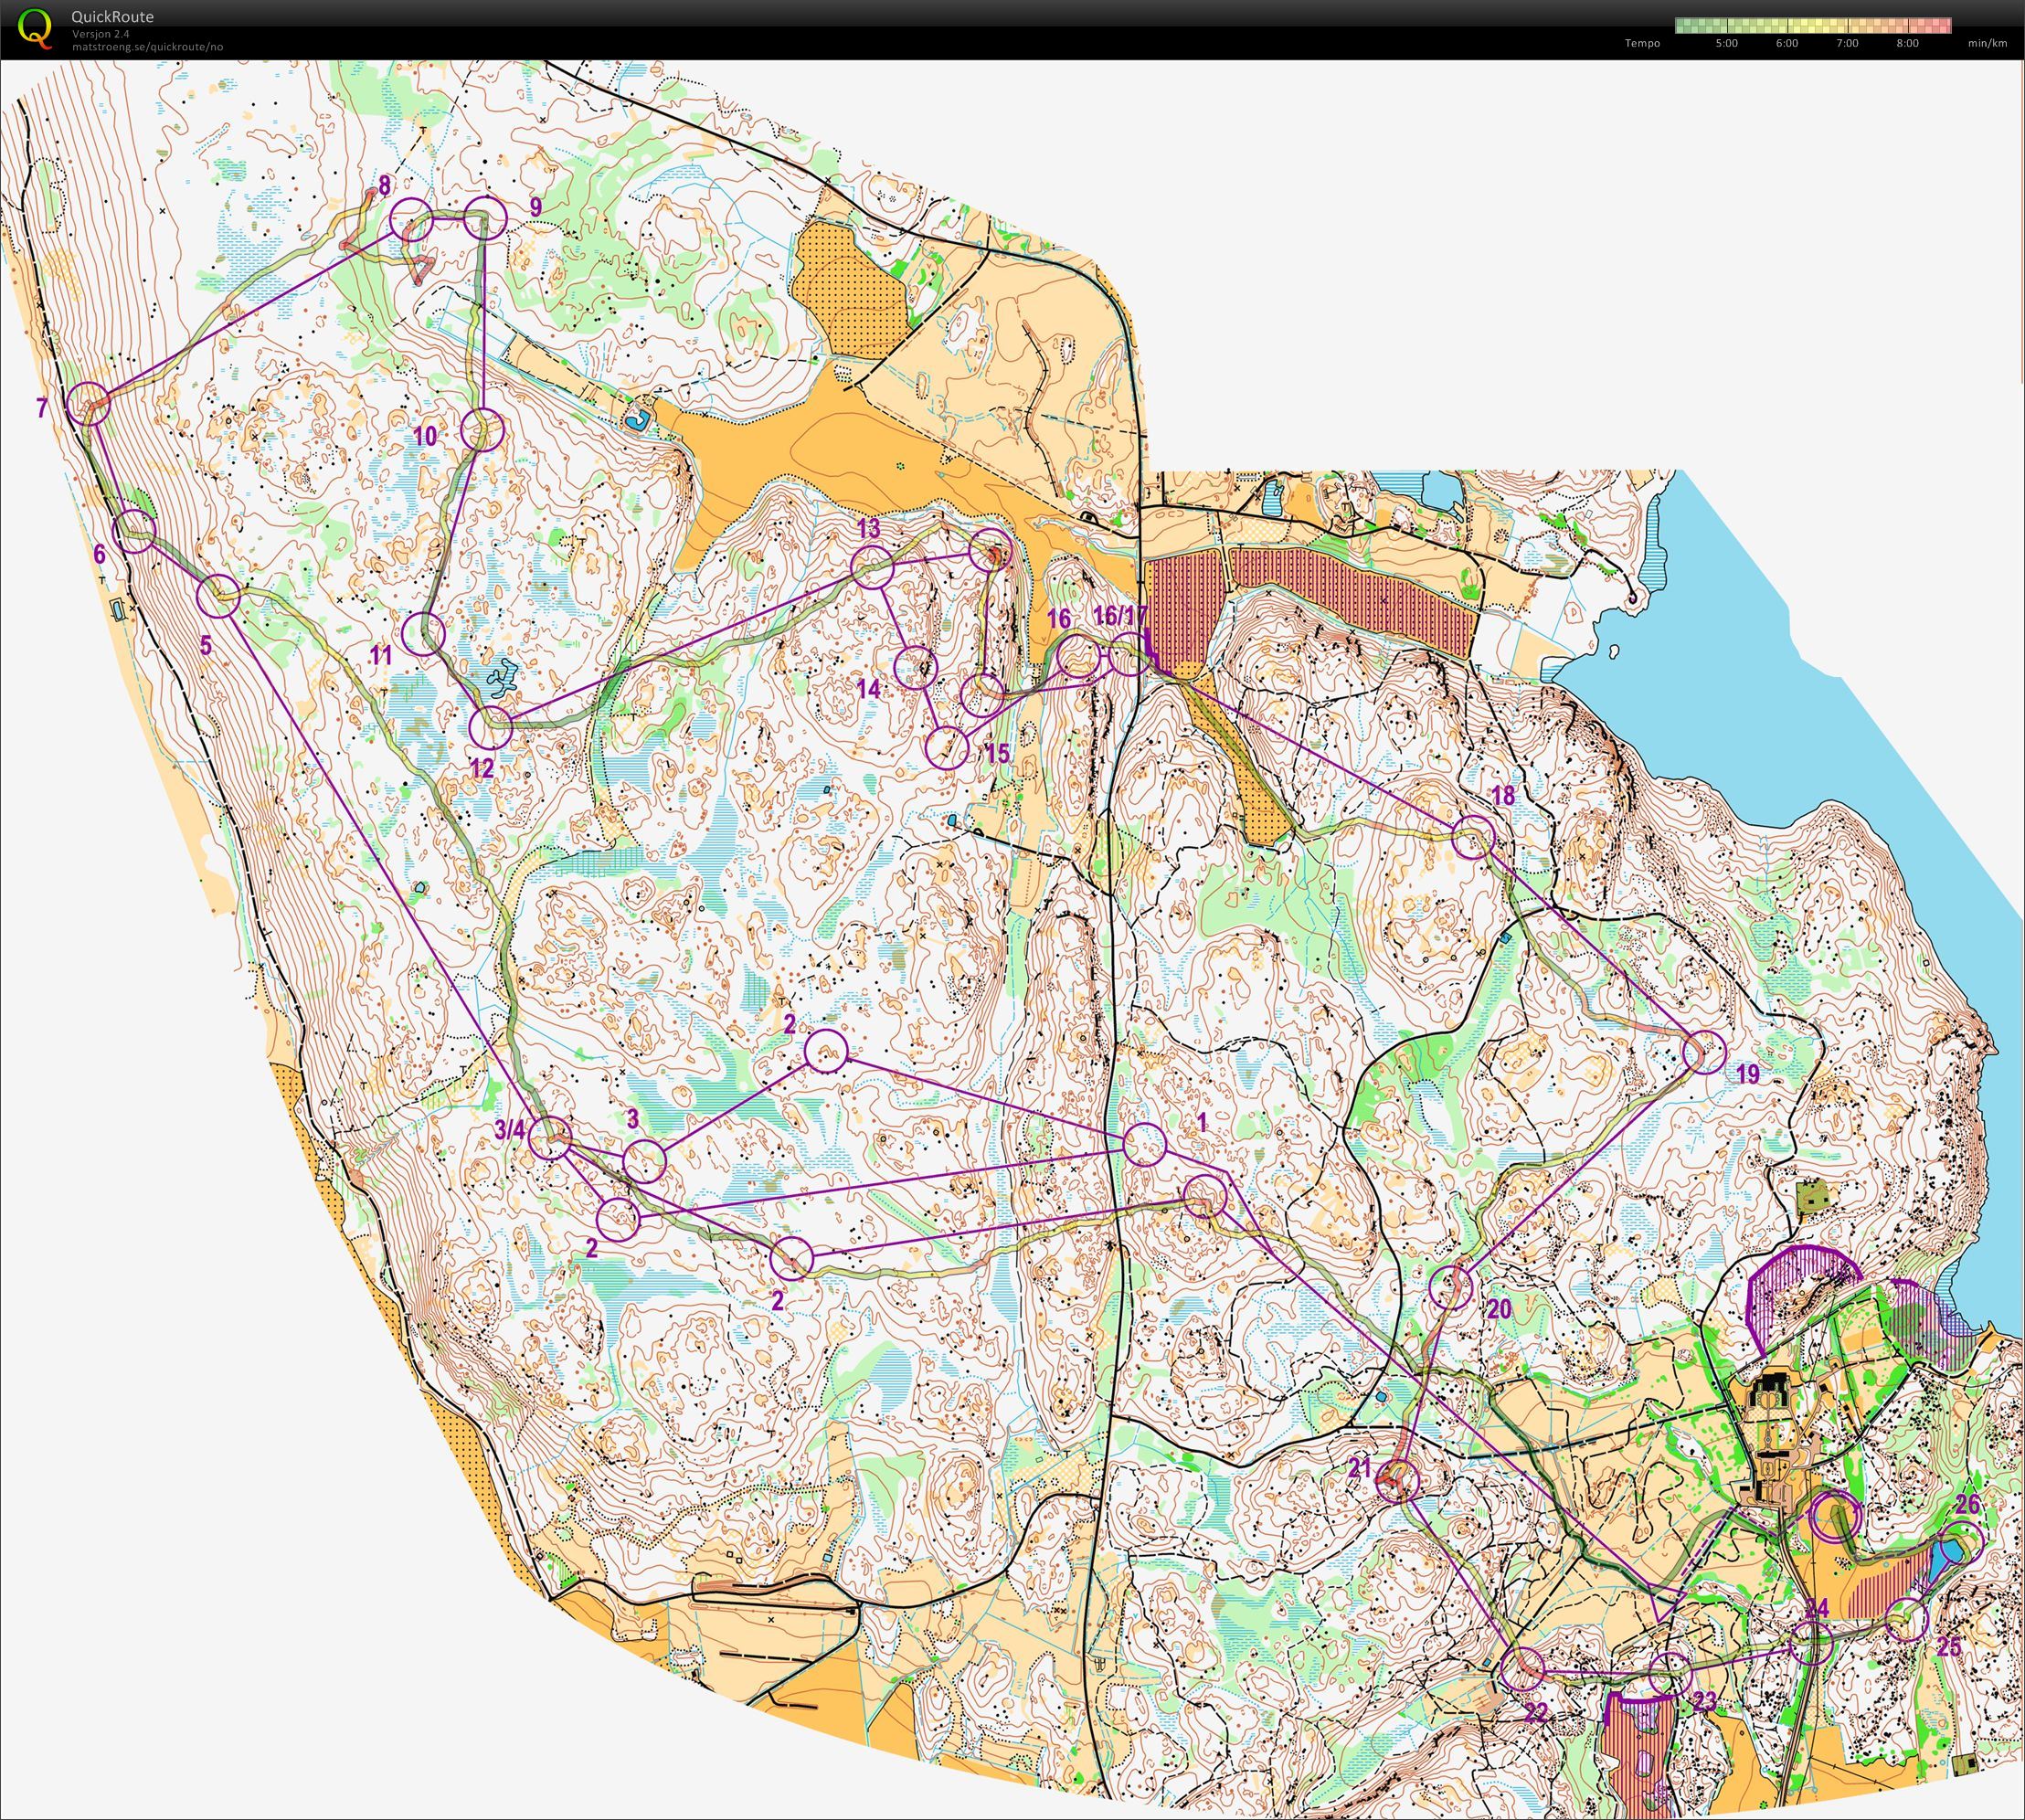Click the control number label 14
The image size is (2025, 1820).
868,688
